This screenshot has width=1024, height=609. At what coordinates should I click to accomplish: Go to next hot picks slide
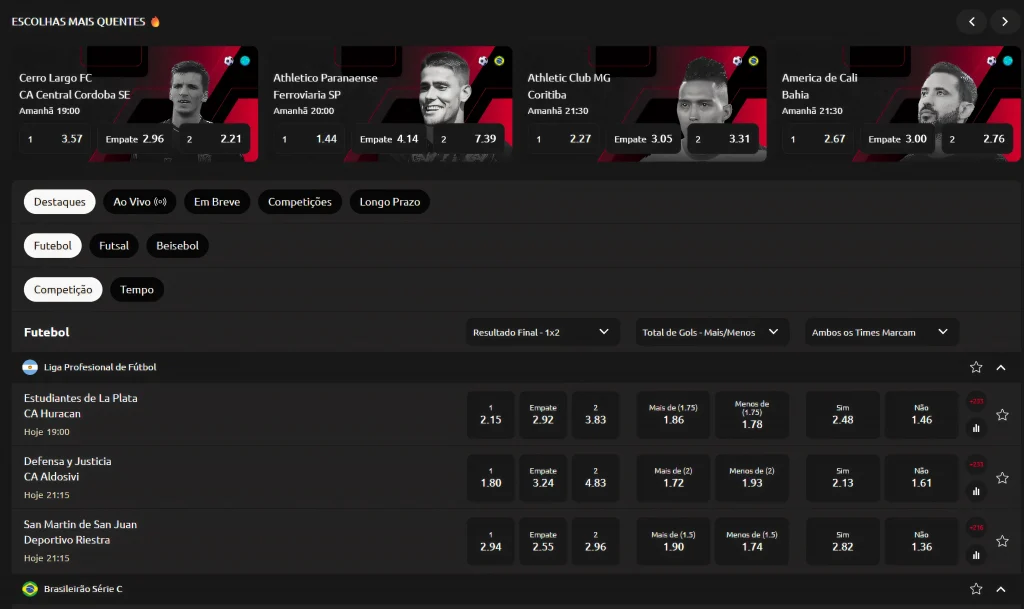coord(1004,22)
